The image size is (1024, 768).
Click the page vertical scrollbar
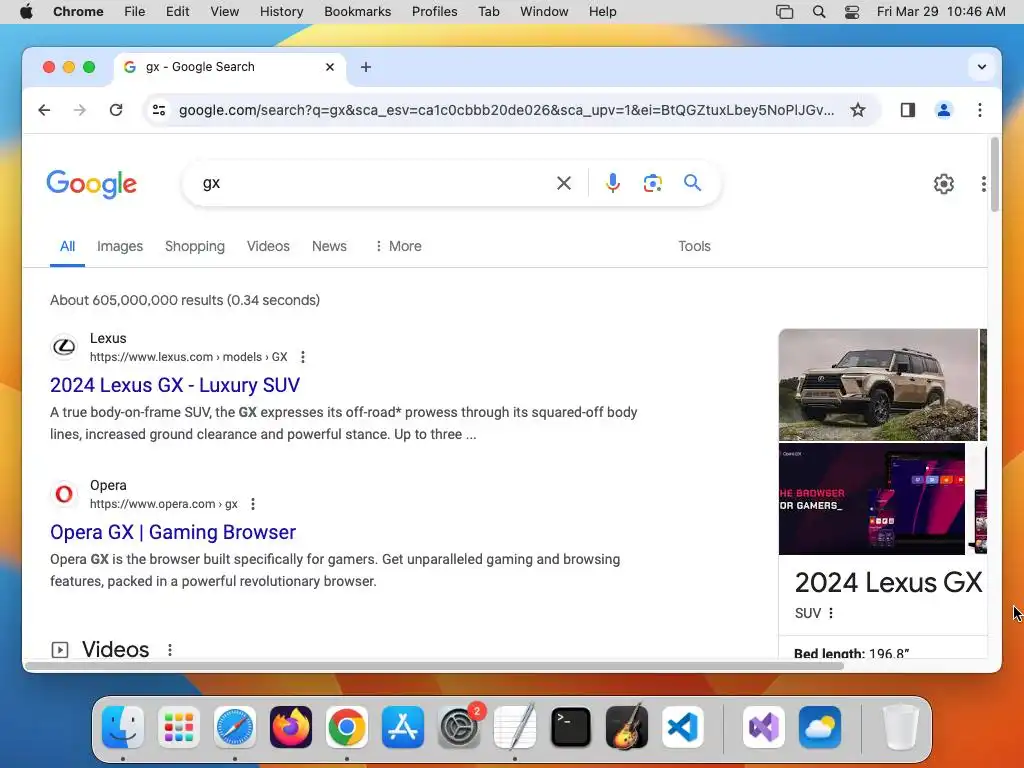[x=995, y=174]
